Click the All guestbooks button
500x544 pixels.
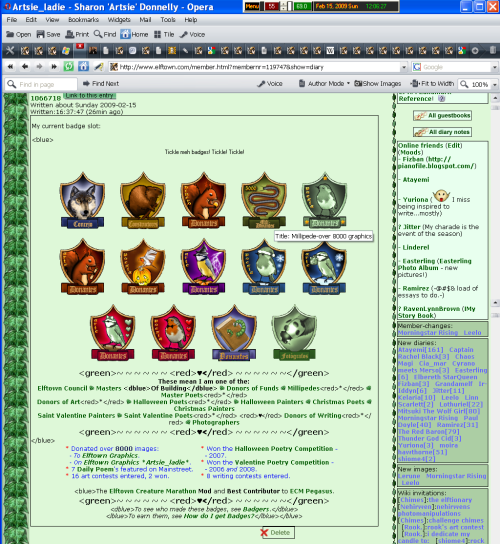click(442, 116)
